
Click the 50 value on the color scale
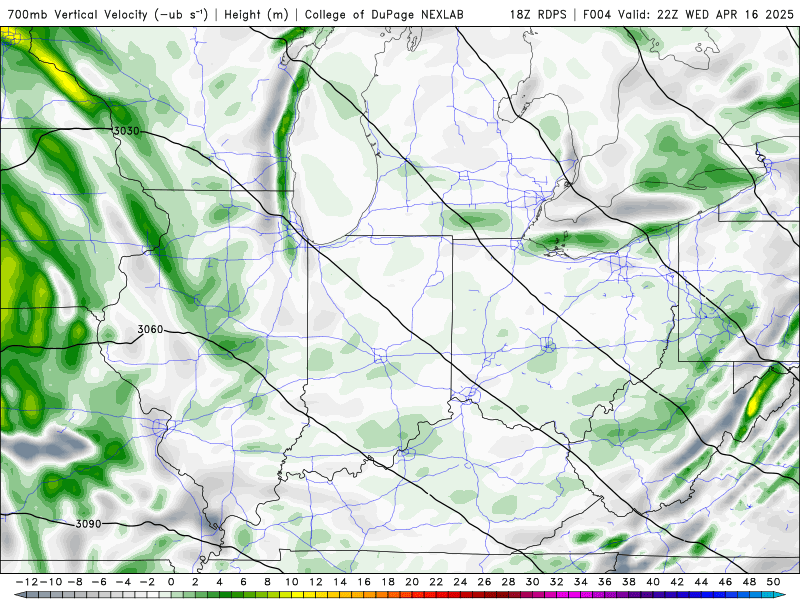pos(773,582)
